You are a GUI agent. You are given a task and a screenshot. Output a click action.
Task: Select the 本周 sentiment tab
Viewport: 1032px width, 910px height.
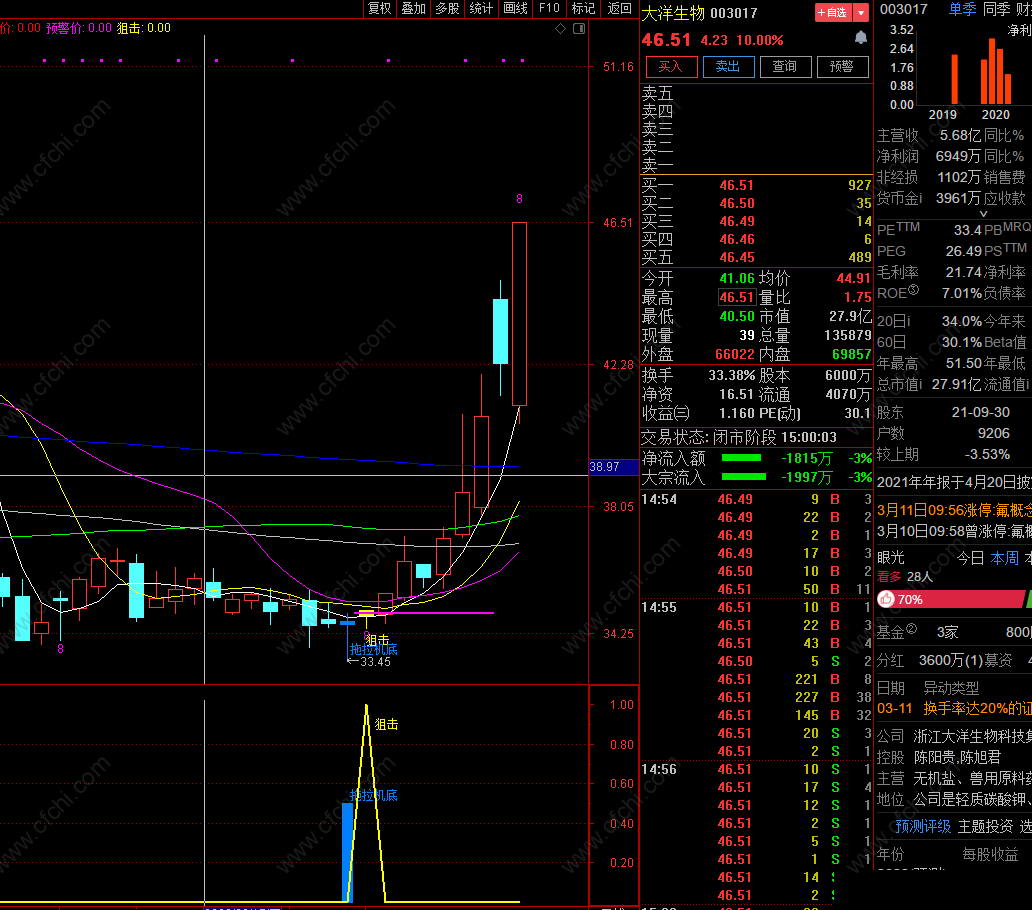1004,558
